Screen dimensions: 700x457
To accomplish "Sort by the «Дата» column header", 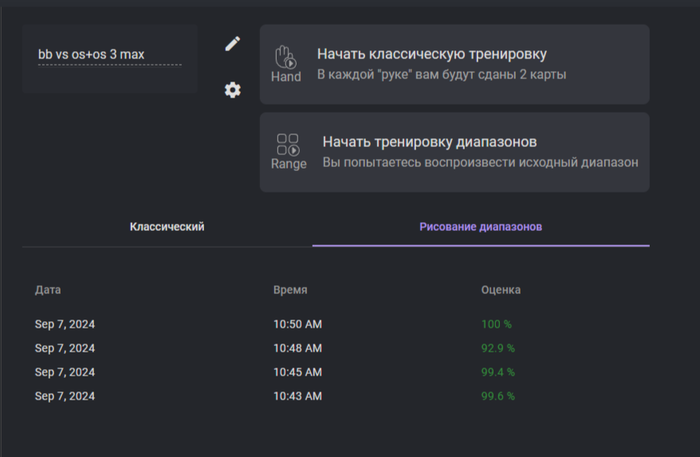I will pyautogui.click(x=48, y=290).
